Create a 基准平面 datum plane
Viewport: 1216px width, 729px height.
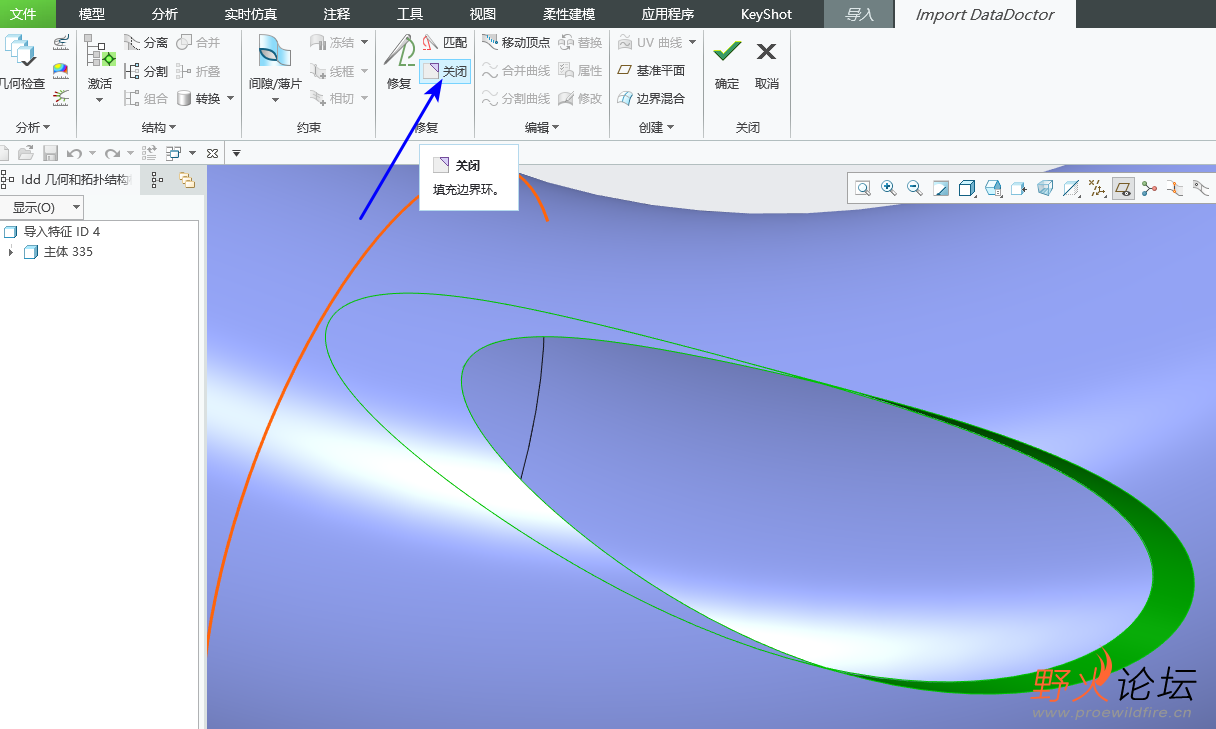(651, 71)
